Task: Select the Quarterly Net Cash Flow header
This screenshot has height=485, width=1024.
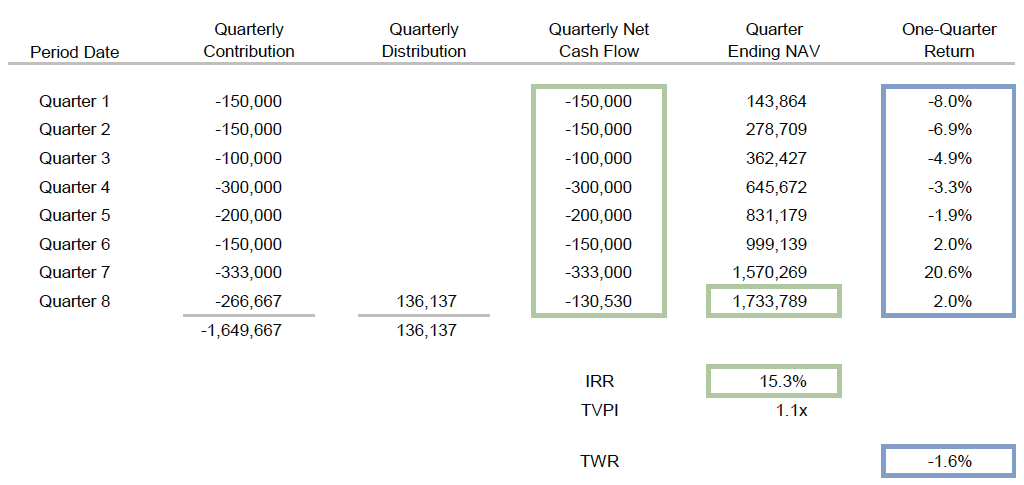Action: pos(599,41)
